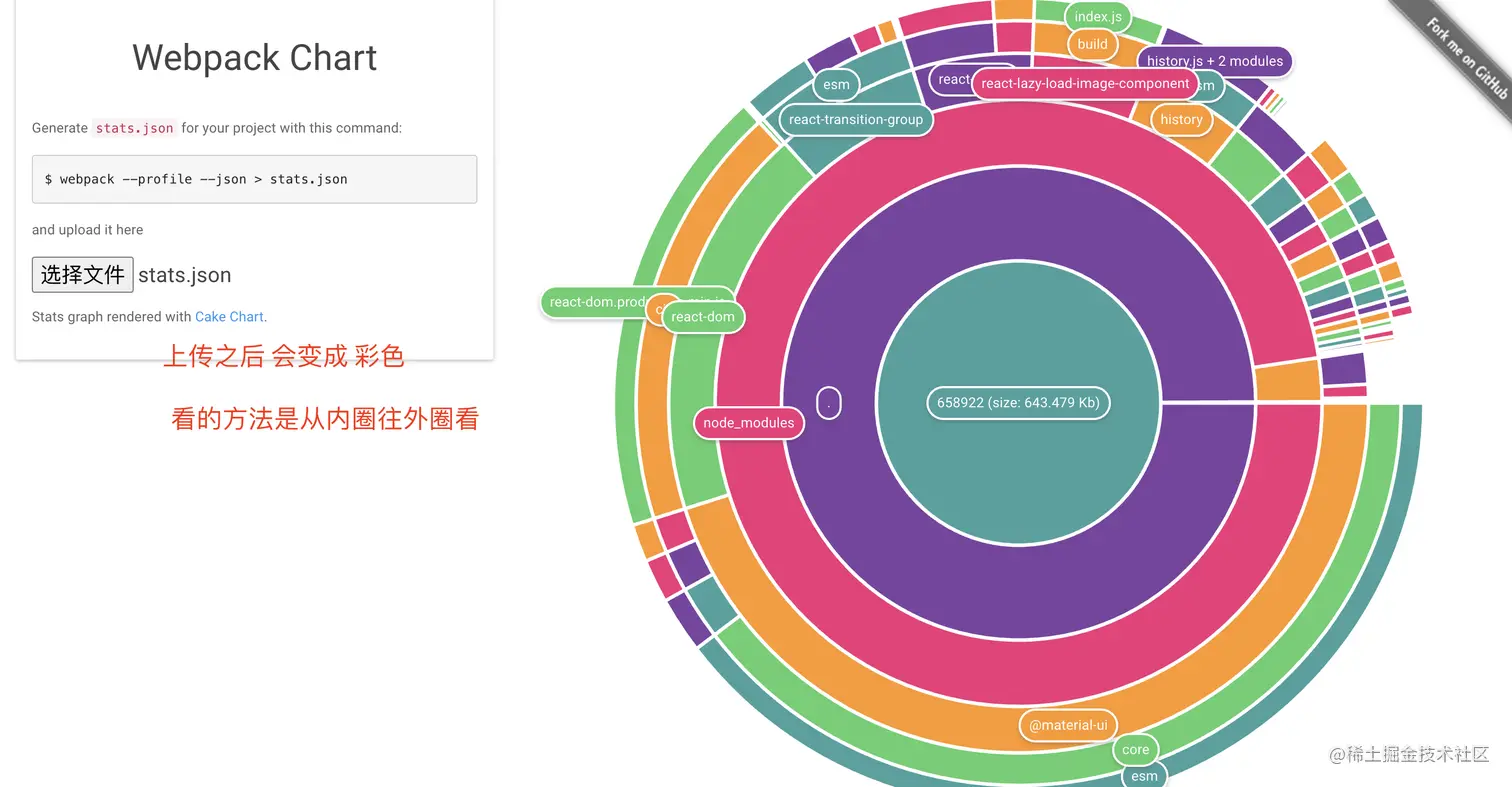
Task: Click the build chart label
Action: coord(1092,44)
